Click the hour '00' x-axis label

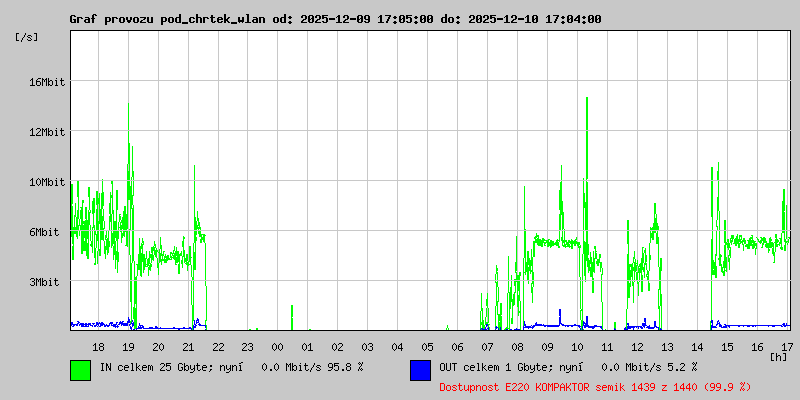pos(278,347)
